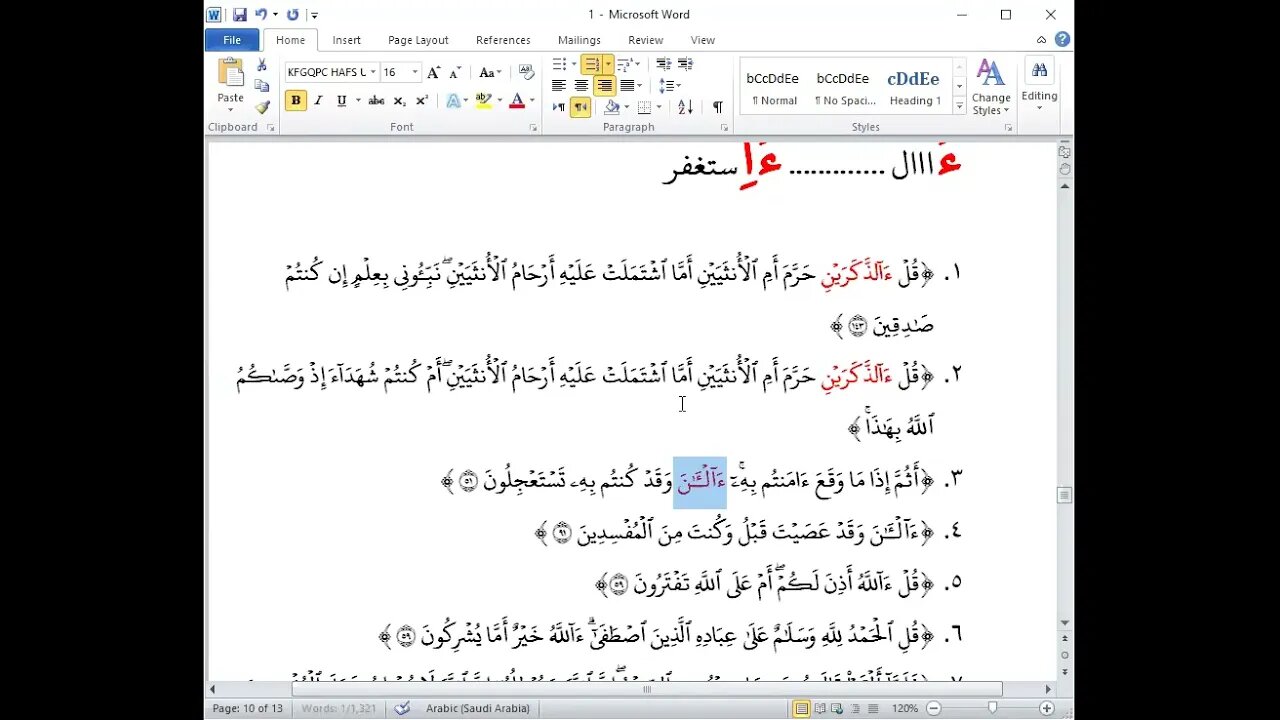Image resolution: width=1280 pixels, height=720 pixels.
Task: Open highlight color dropdown arrow
Action: pyautogui.click(x=500, y=100)
